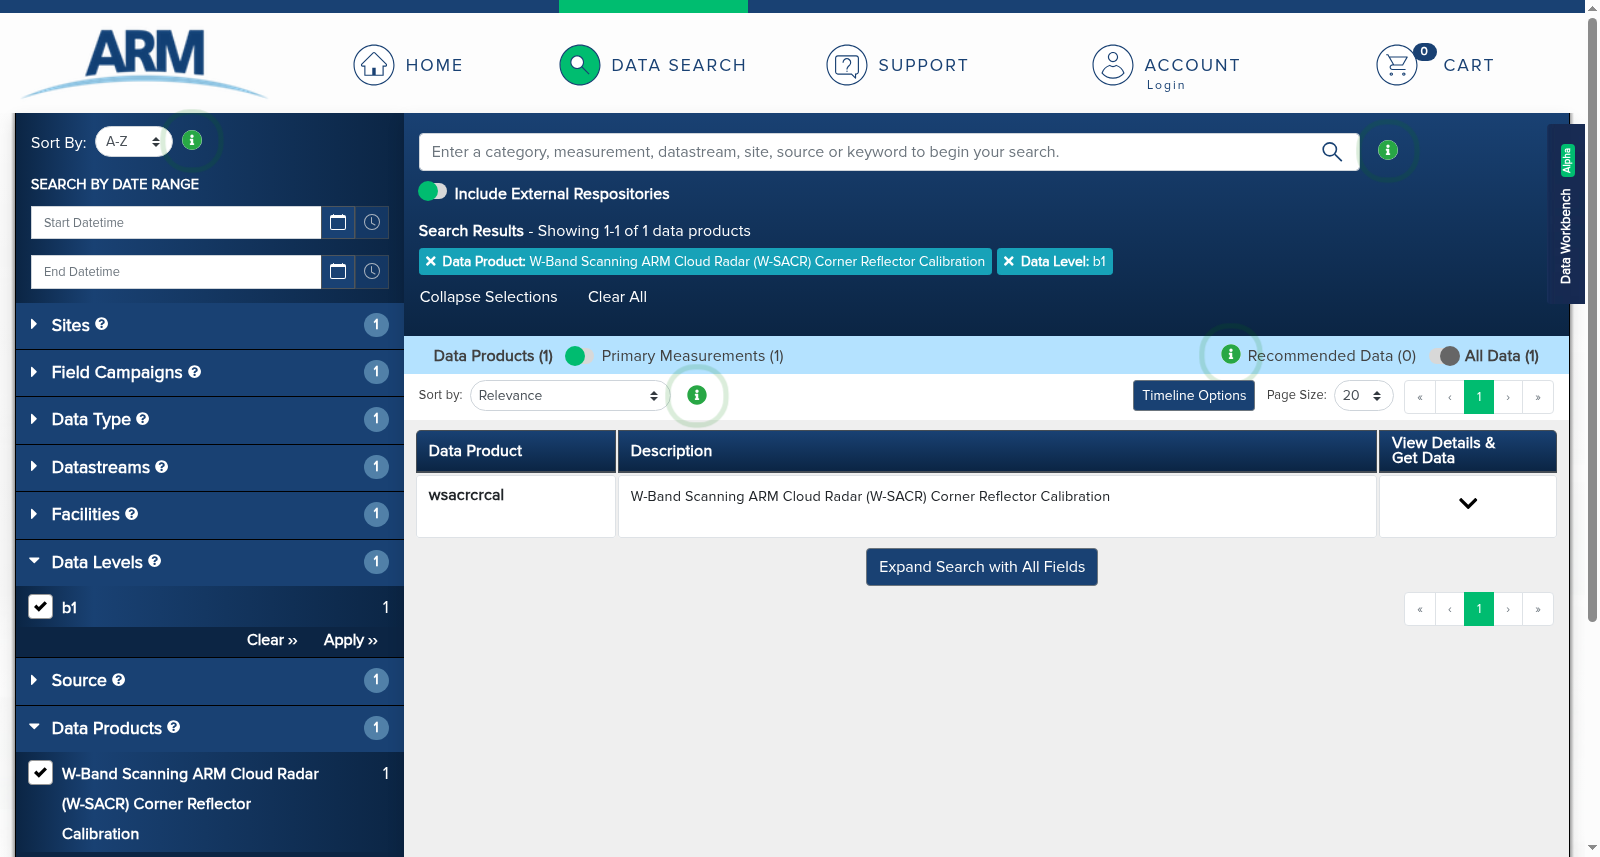
Task: Open the Relevance sort dropdown
Action: point(569,395)
